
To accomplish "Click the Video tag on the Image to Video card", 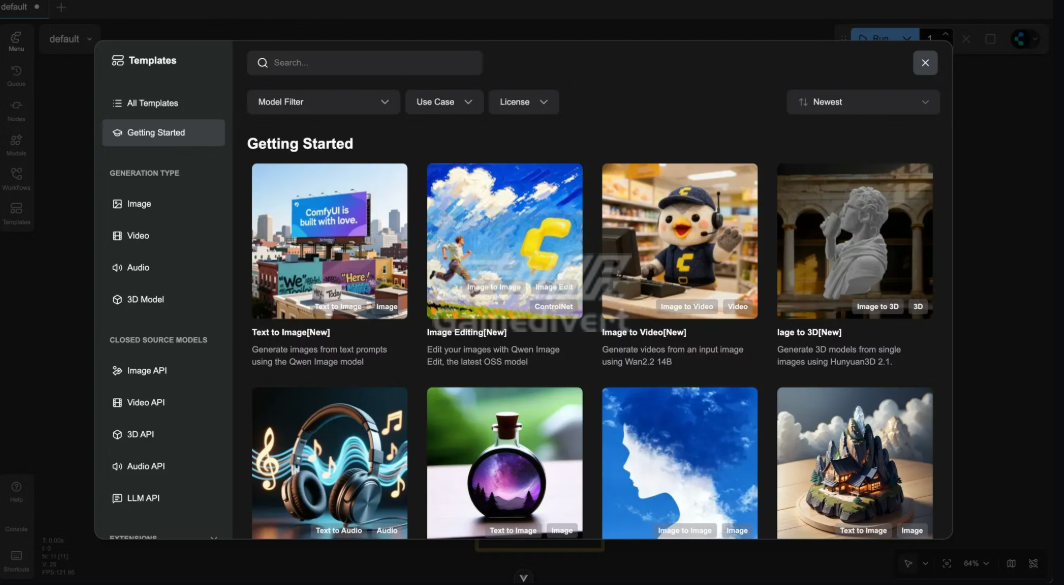I will tap(738, 307).
